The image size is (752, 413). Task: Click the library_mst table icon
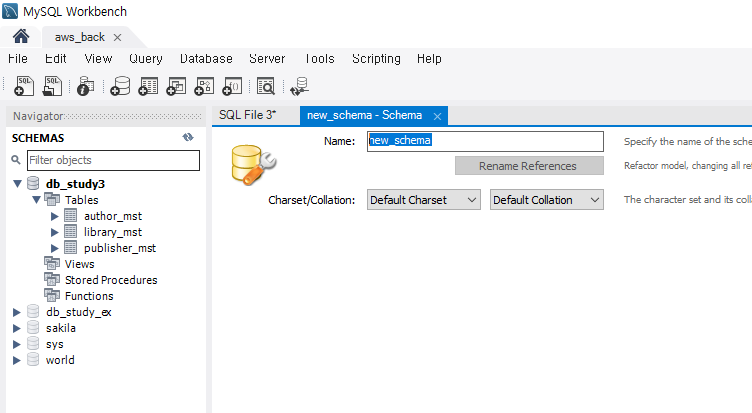70,232
